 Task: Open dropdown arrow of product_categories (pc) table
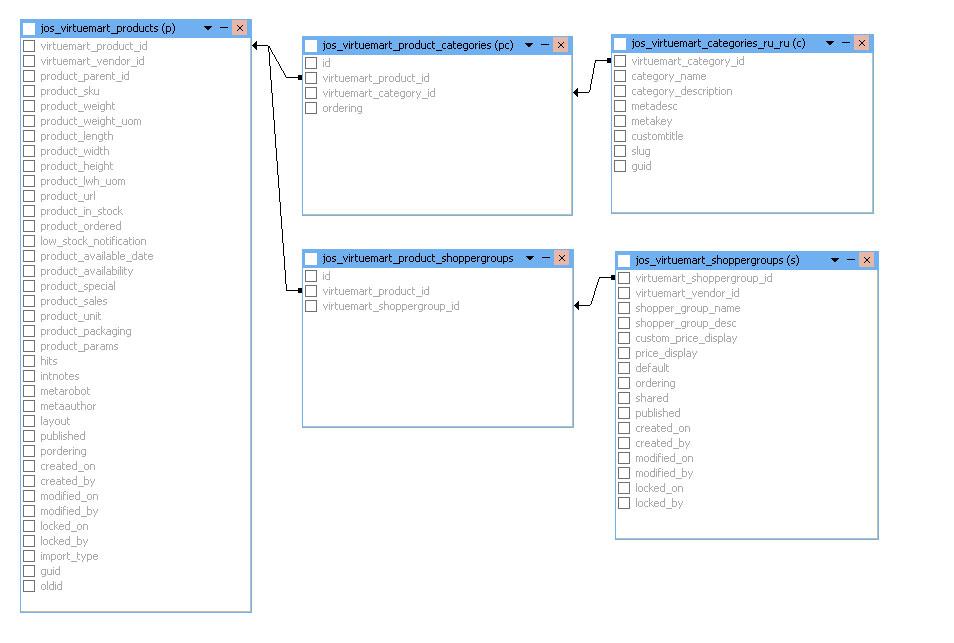(529, 45)
